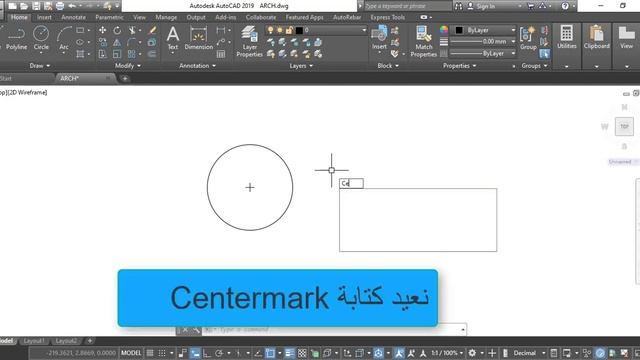640x360 pixels.
Task: Toggle snap mode dots icon
Action: [162, 353]
